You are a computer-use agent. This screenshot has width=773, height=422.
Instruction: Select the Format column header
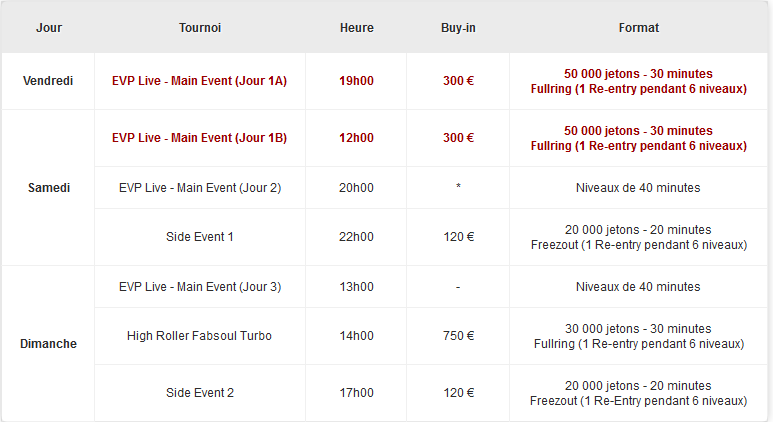click(638, 28)
